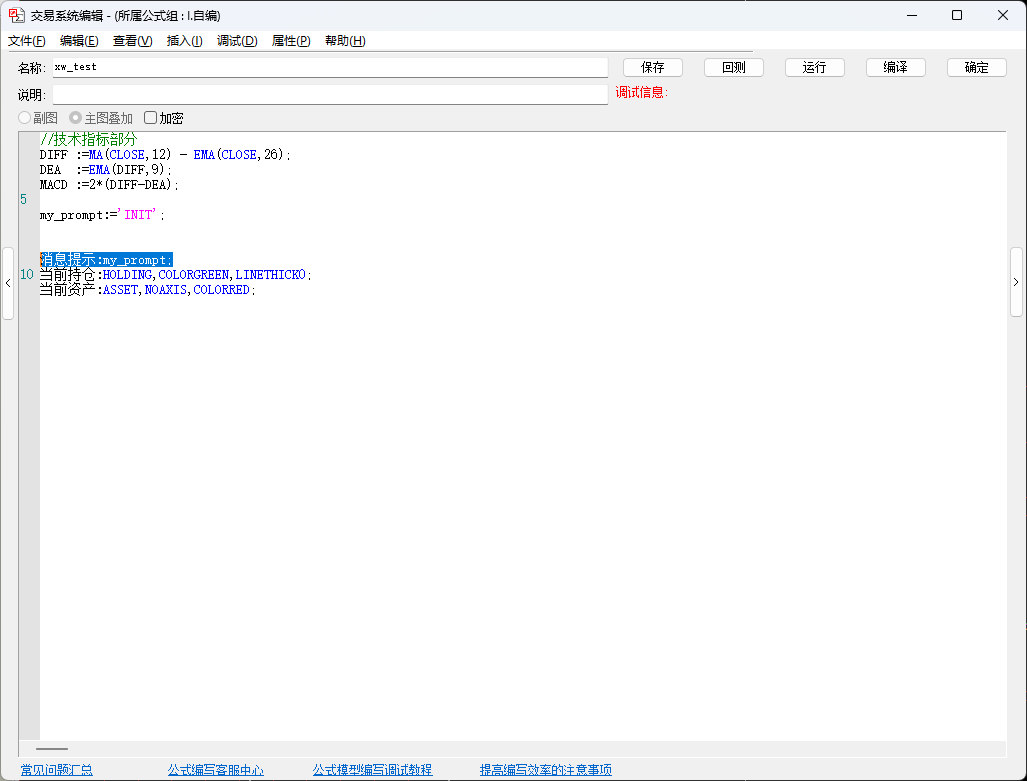Run the formula with 运行 button

point(815,67)
